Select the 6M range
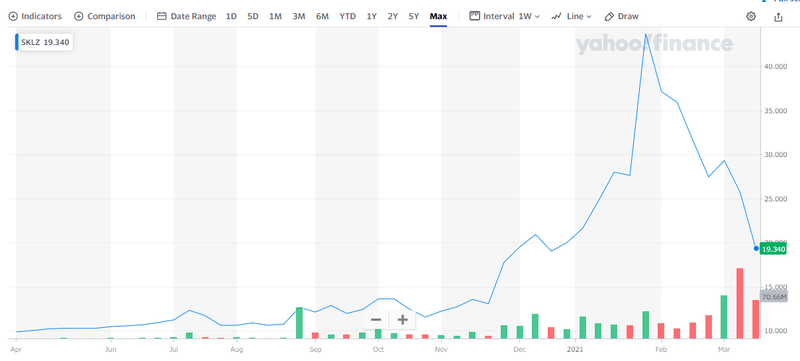800x361 pixels. (x=322, y=16)
